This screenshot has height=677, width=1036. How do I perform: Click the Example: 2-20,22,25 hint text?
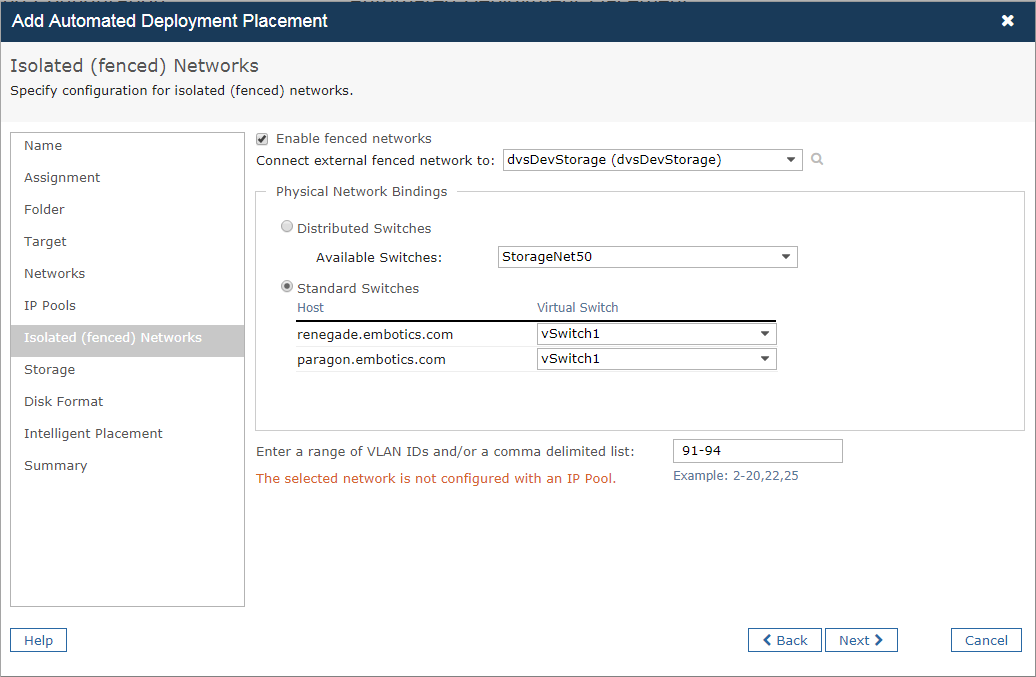pos(735,476)
